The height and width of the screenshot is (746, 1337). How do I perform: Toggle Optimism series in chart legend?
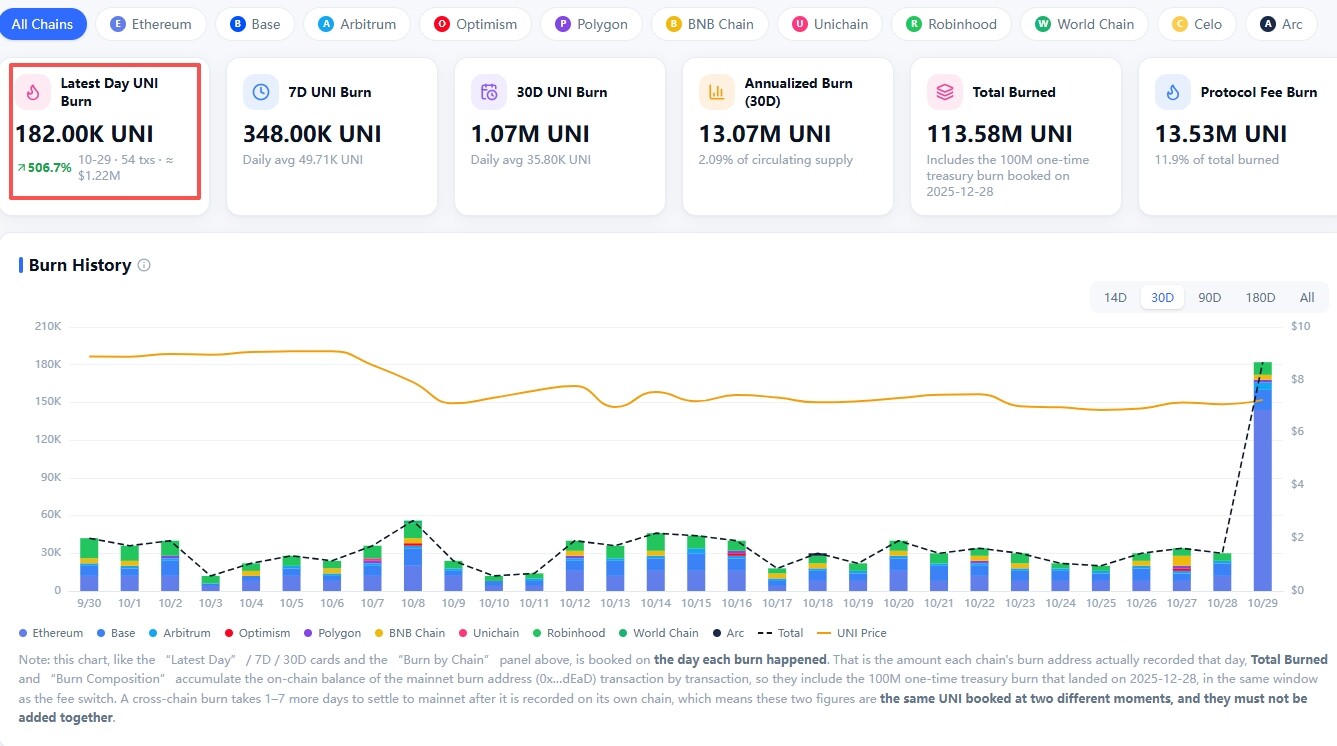click(257, 633)
